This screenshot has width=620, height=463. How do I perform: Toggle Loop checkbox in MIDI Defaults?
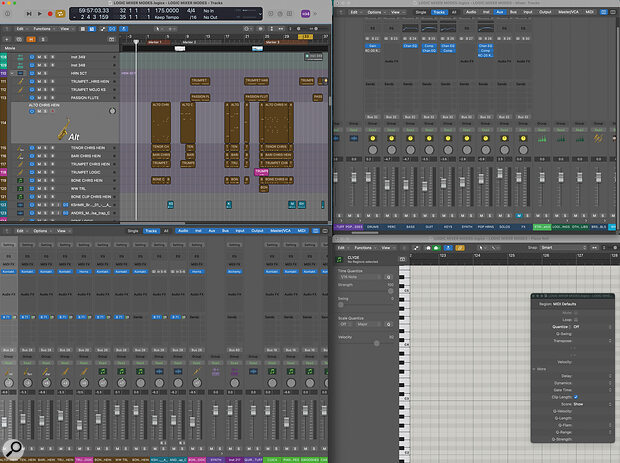tap(575, 320)
